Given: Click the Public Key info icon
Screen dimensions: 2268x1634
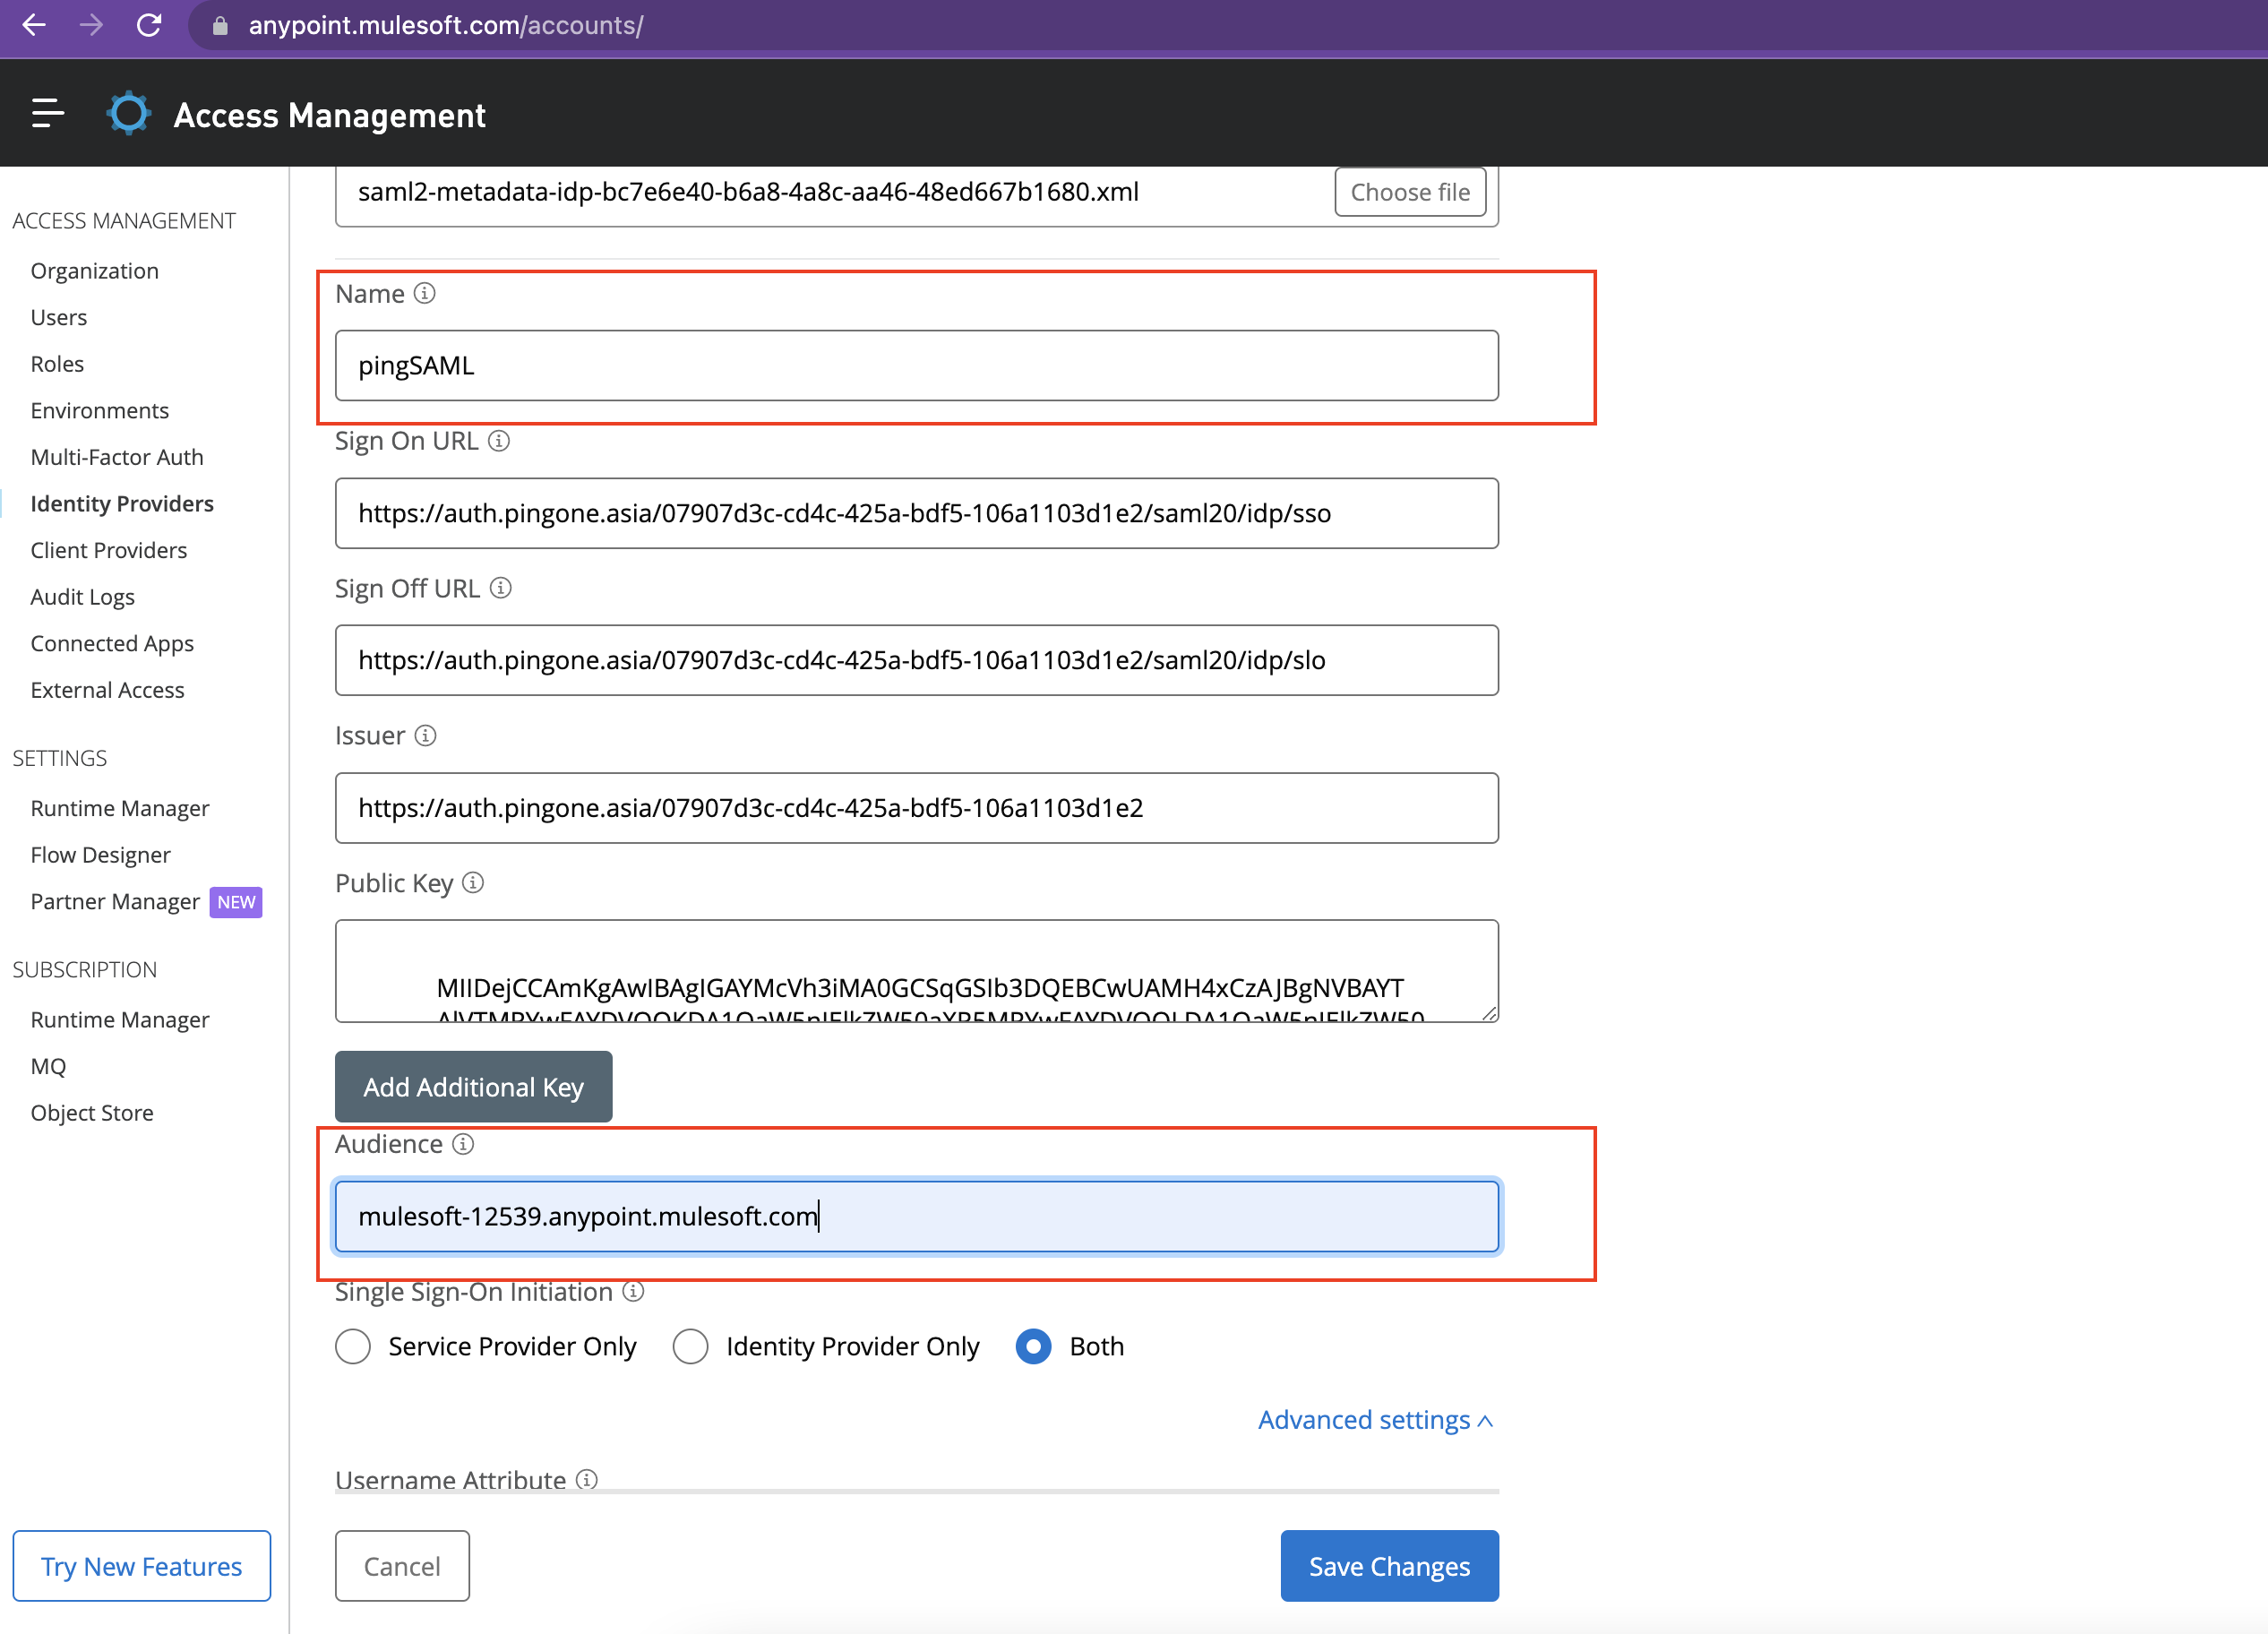Looking at the screenshot, I should click(473, 883).
